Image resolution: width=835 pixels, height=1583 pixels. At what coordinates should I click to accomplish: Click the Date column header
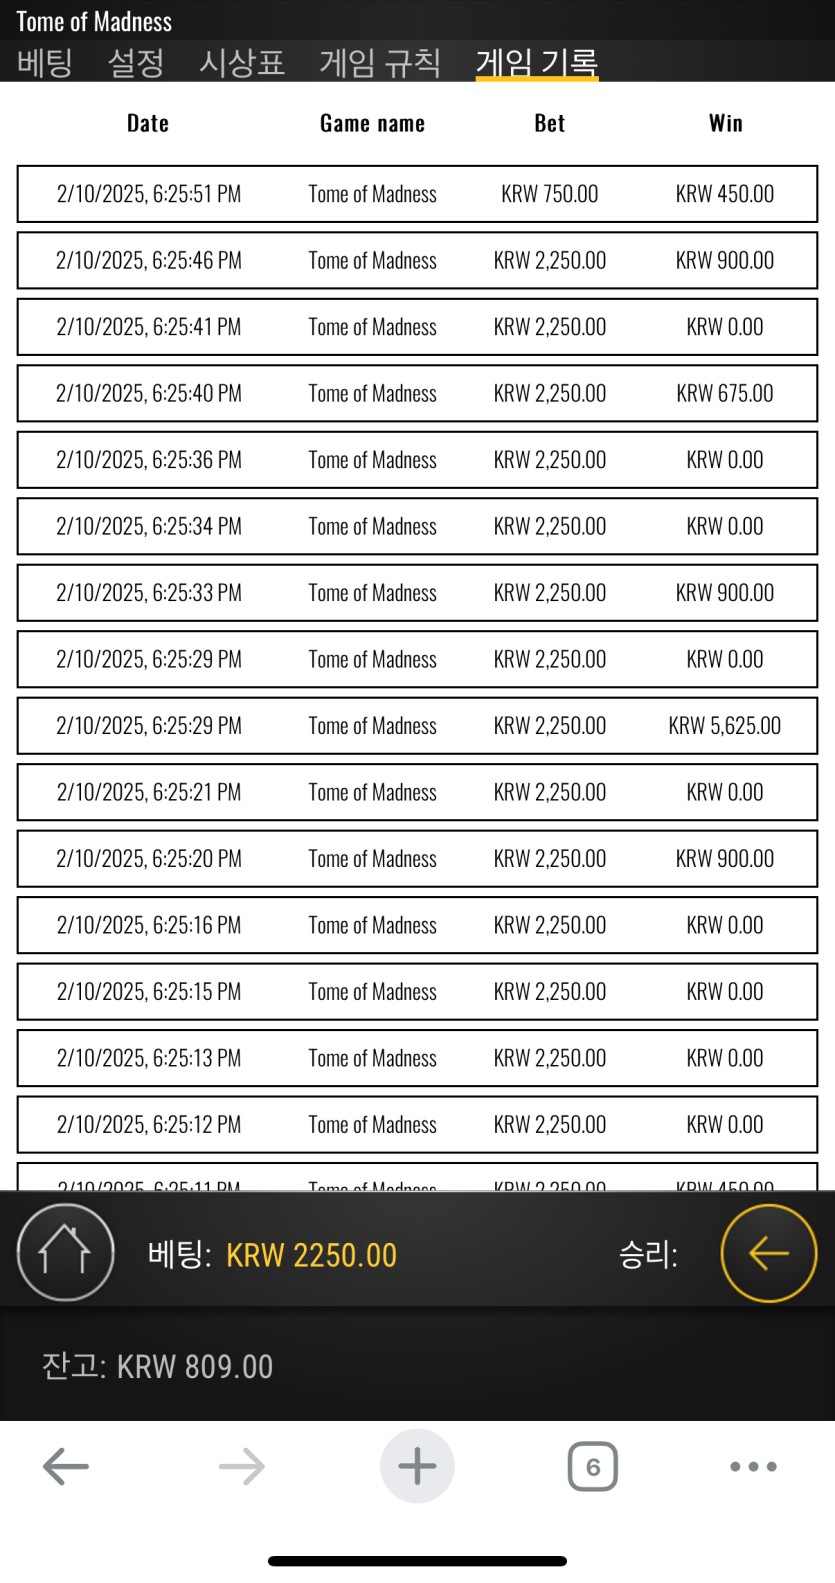(x=148, y=123)
